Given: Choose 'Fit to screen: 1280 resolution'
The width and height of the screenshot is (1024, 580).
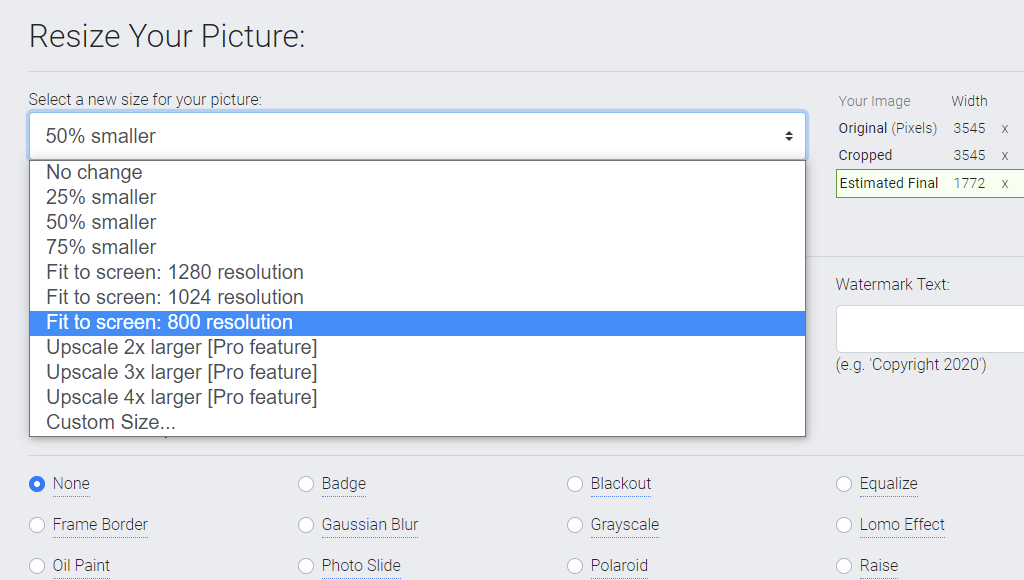Looking at the screenshot, I should (x=417, y=272).
